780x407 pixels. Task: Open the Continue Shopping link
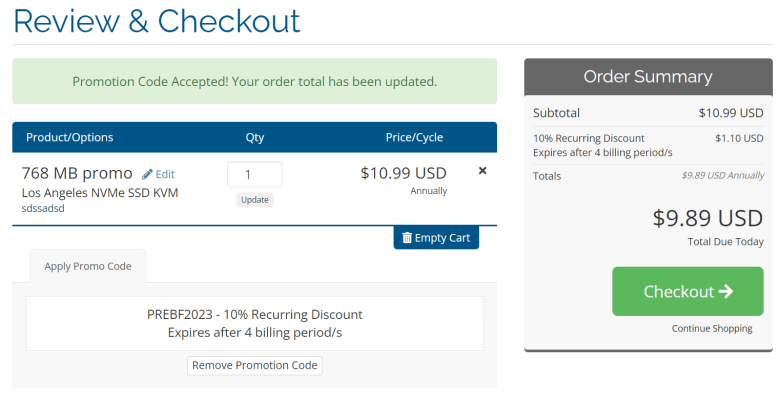click(x=712, y=328)
